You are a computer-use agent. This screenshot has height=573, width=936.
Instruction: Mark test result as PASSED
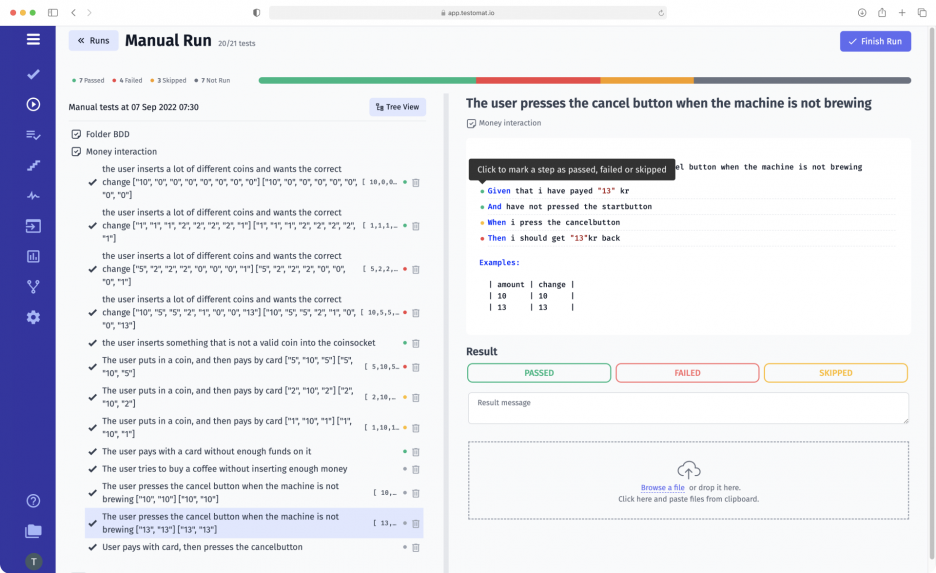(539, 373)
